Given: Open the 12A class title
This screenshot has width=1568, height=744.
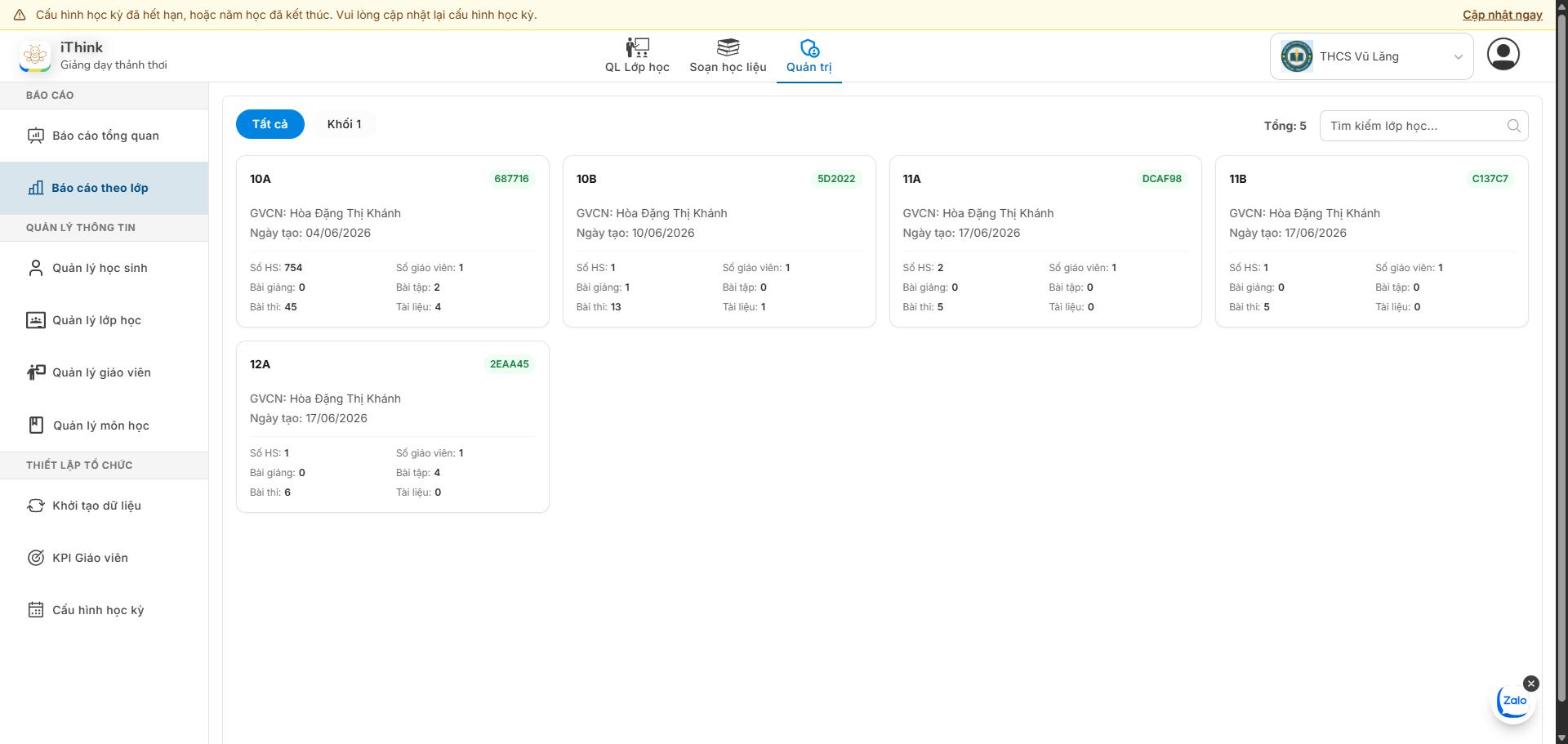Looking at the screenshot, I should [x=260, y=364].
